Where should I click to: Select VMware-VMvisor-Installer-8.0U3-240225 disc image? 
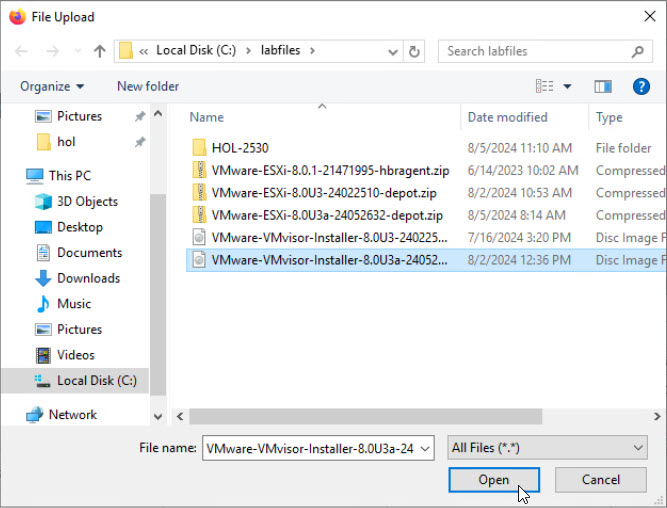pyautogui.click(x=329, y=238)
